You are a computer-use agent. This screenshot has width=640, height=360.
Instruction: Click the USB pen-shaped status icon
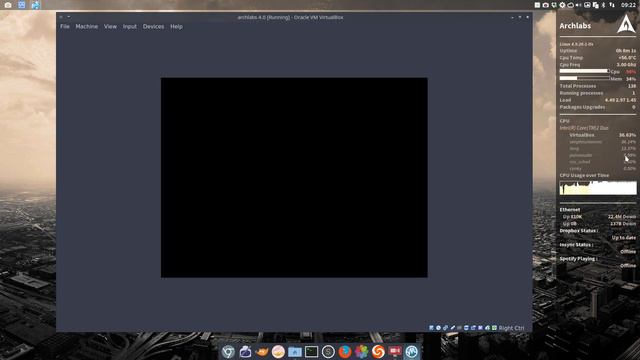click(x=453, y=328)
